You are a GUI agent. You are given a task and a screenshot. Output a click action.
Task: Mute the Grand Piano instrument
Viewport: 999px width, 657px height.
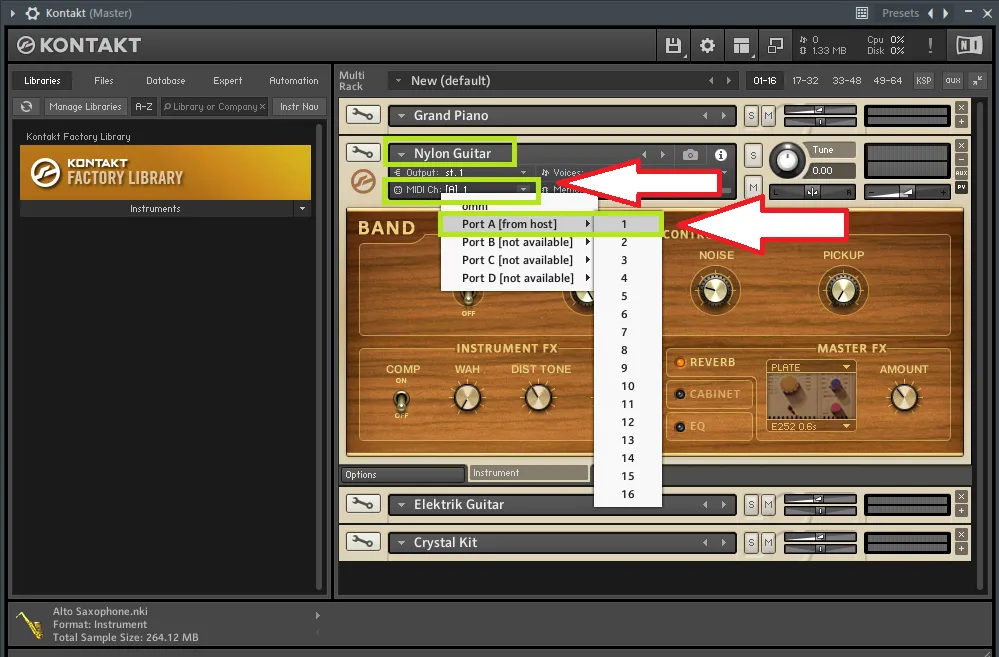pyautogui.click(x=768, y=115)
